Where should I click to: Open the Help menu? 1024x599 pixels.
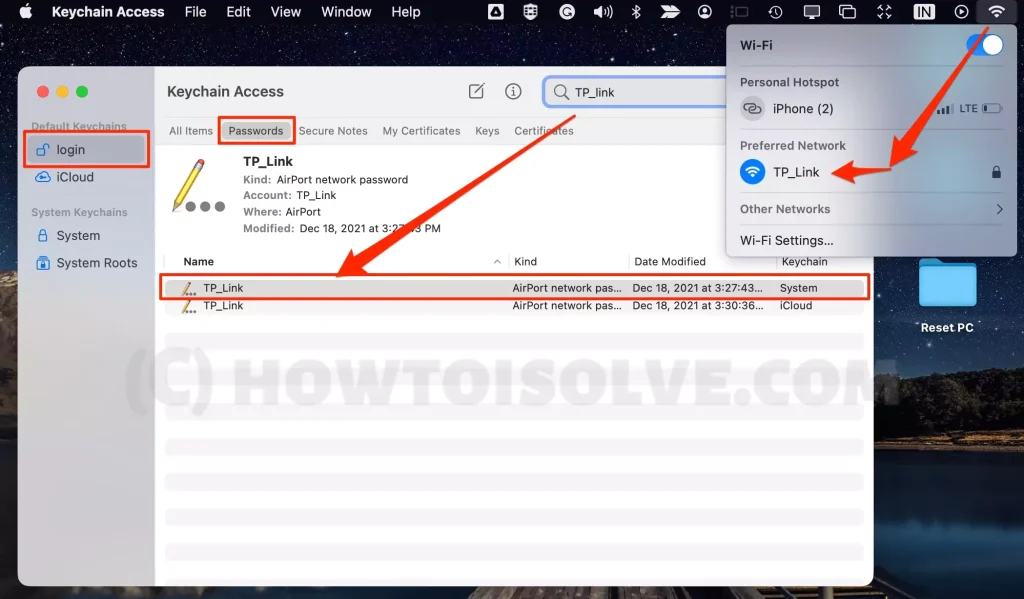coord(406,12)
